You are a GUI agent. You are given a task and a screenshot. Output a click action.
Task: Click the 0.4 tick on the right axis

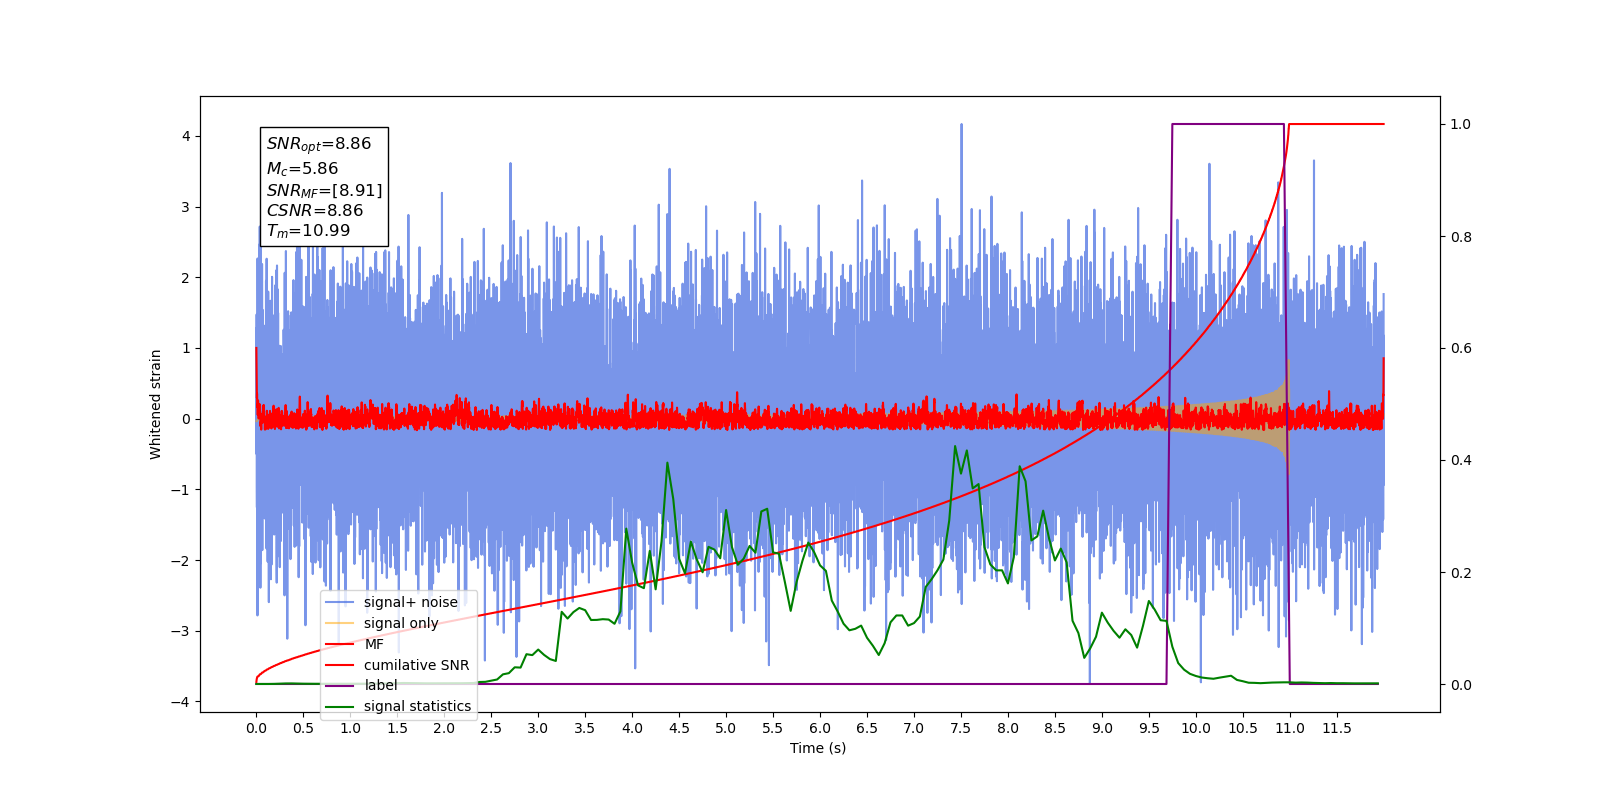point(1461,461)
